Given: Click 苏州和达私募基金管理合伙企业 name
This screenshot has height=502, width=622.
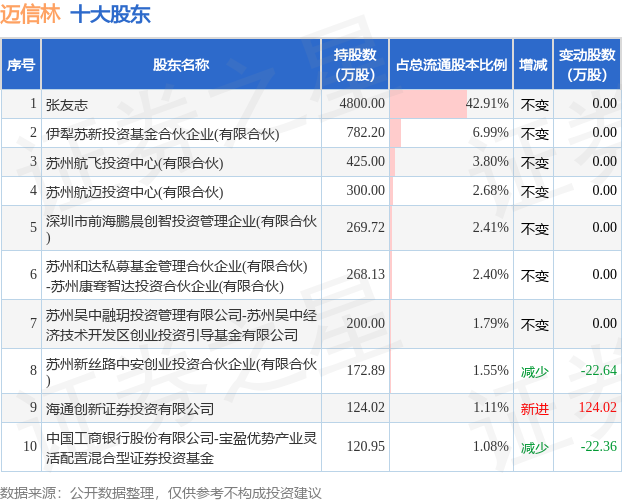Looking at the screenshot, I should [177, 276].
